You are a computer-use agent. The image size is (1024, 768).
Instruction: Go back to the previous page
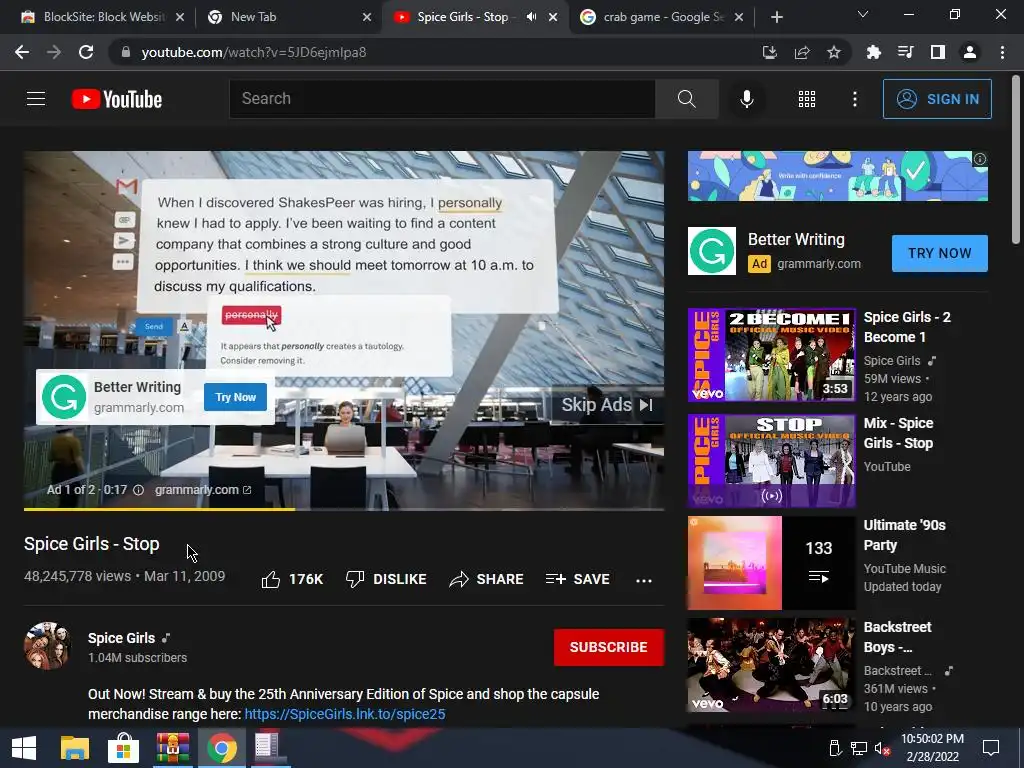(22, 52)
